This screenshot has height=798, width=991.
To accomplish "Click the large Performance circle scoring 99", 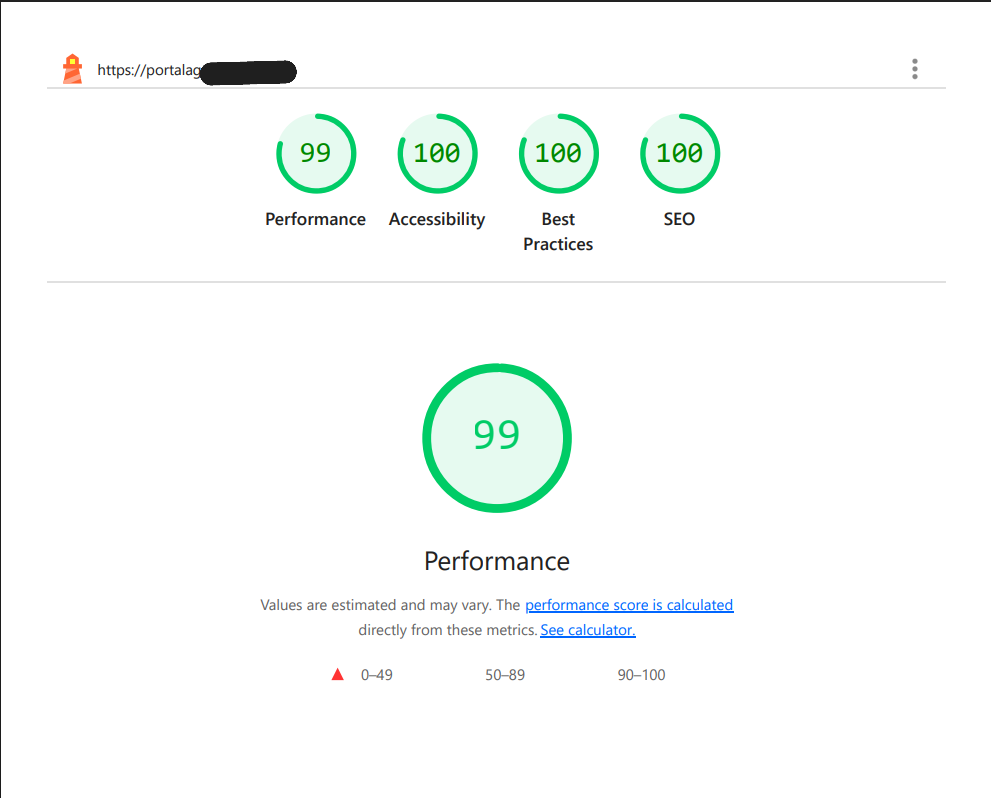I will tap(497, 438).
